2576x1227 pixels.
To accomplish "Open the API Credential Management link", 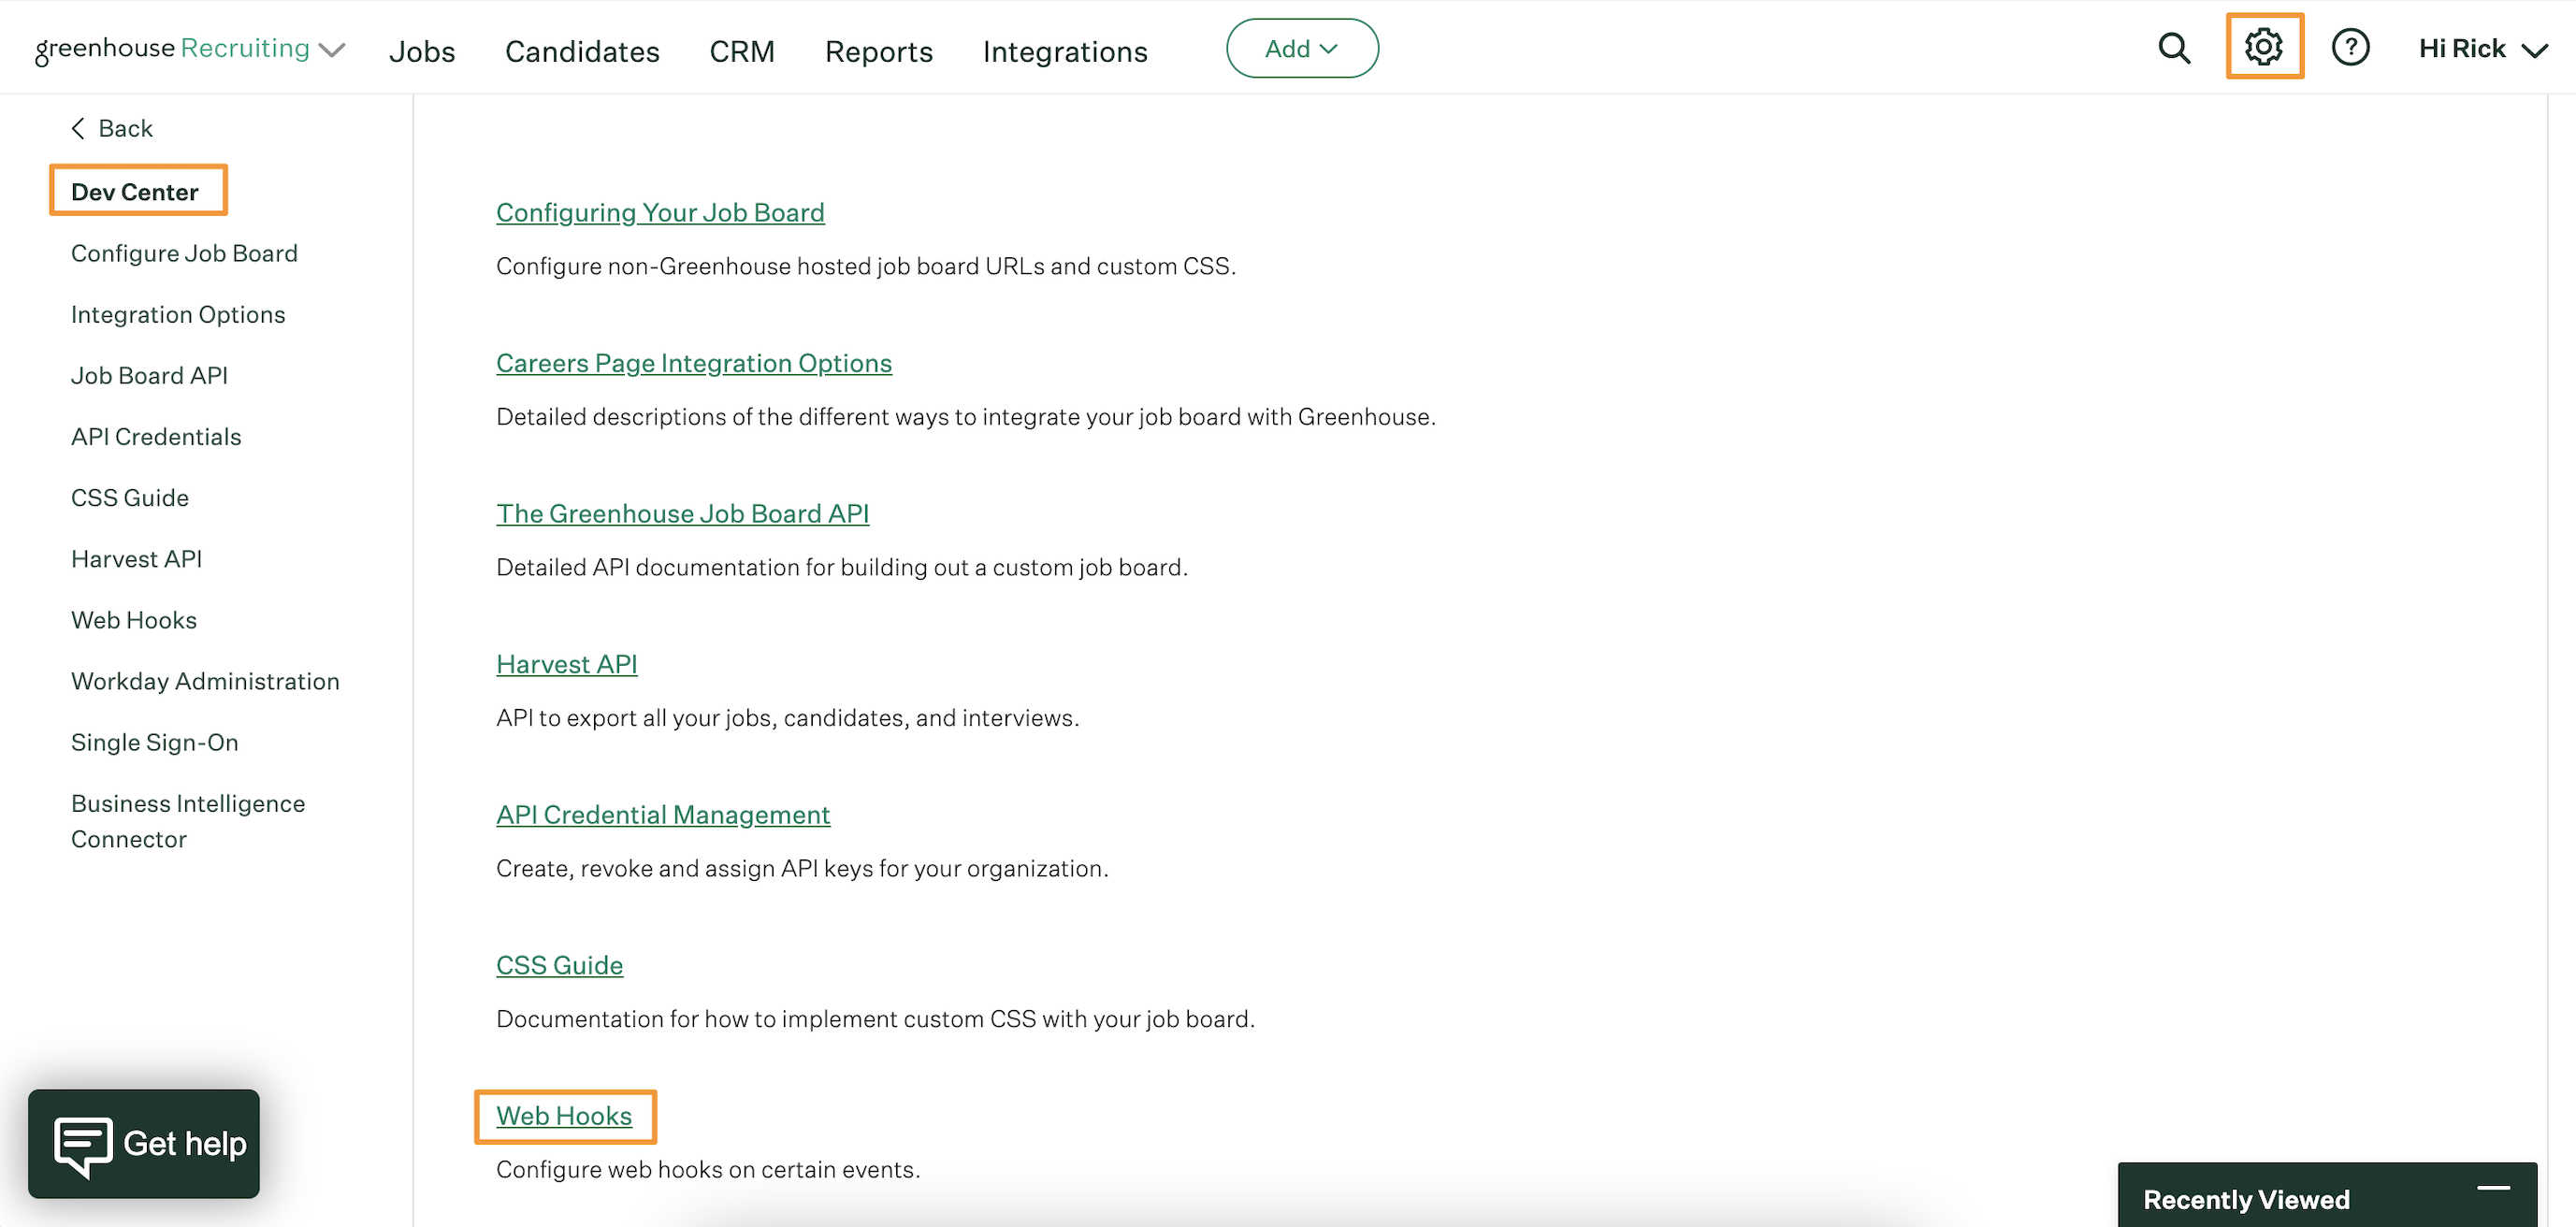I will 662,814.
